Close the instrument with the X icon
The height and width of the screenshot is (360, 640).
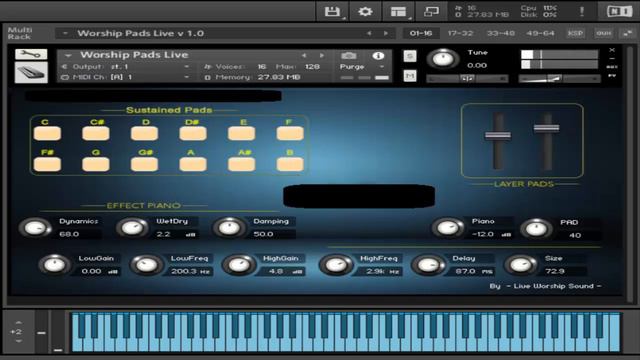[x=612, y=50]
